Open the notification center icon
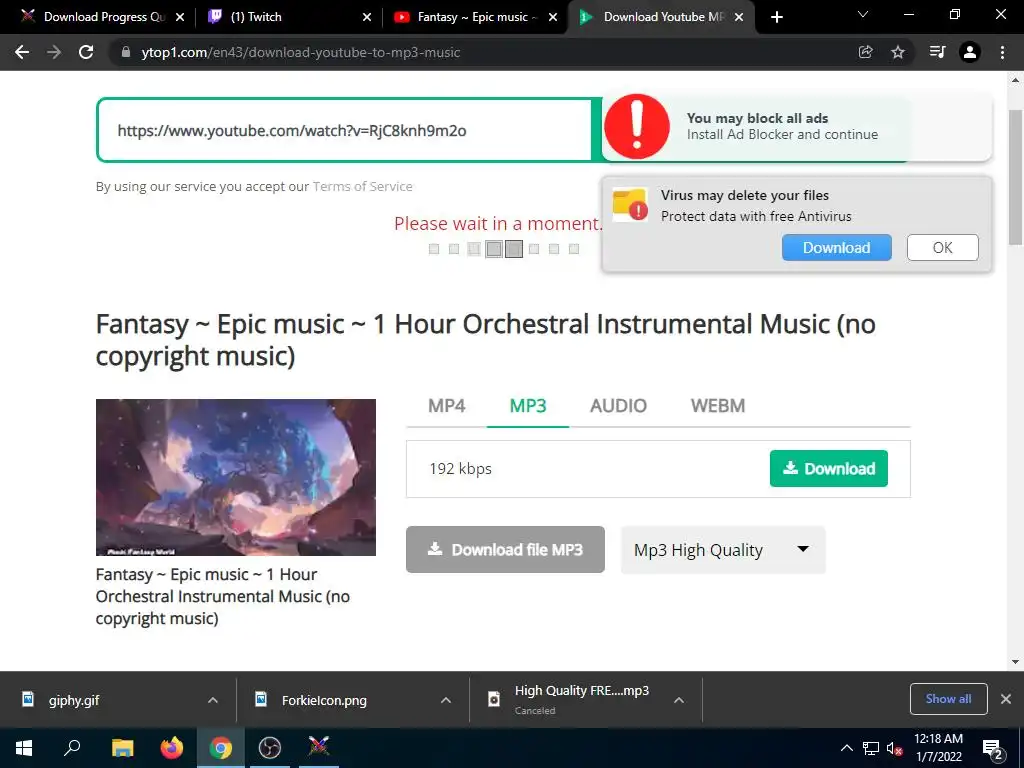Screen dimensions: 1024x768 tap(993, 748)
